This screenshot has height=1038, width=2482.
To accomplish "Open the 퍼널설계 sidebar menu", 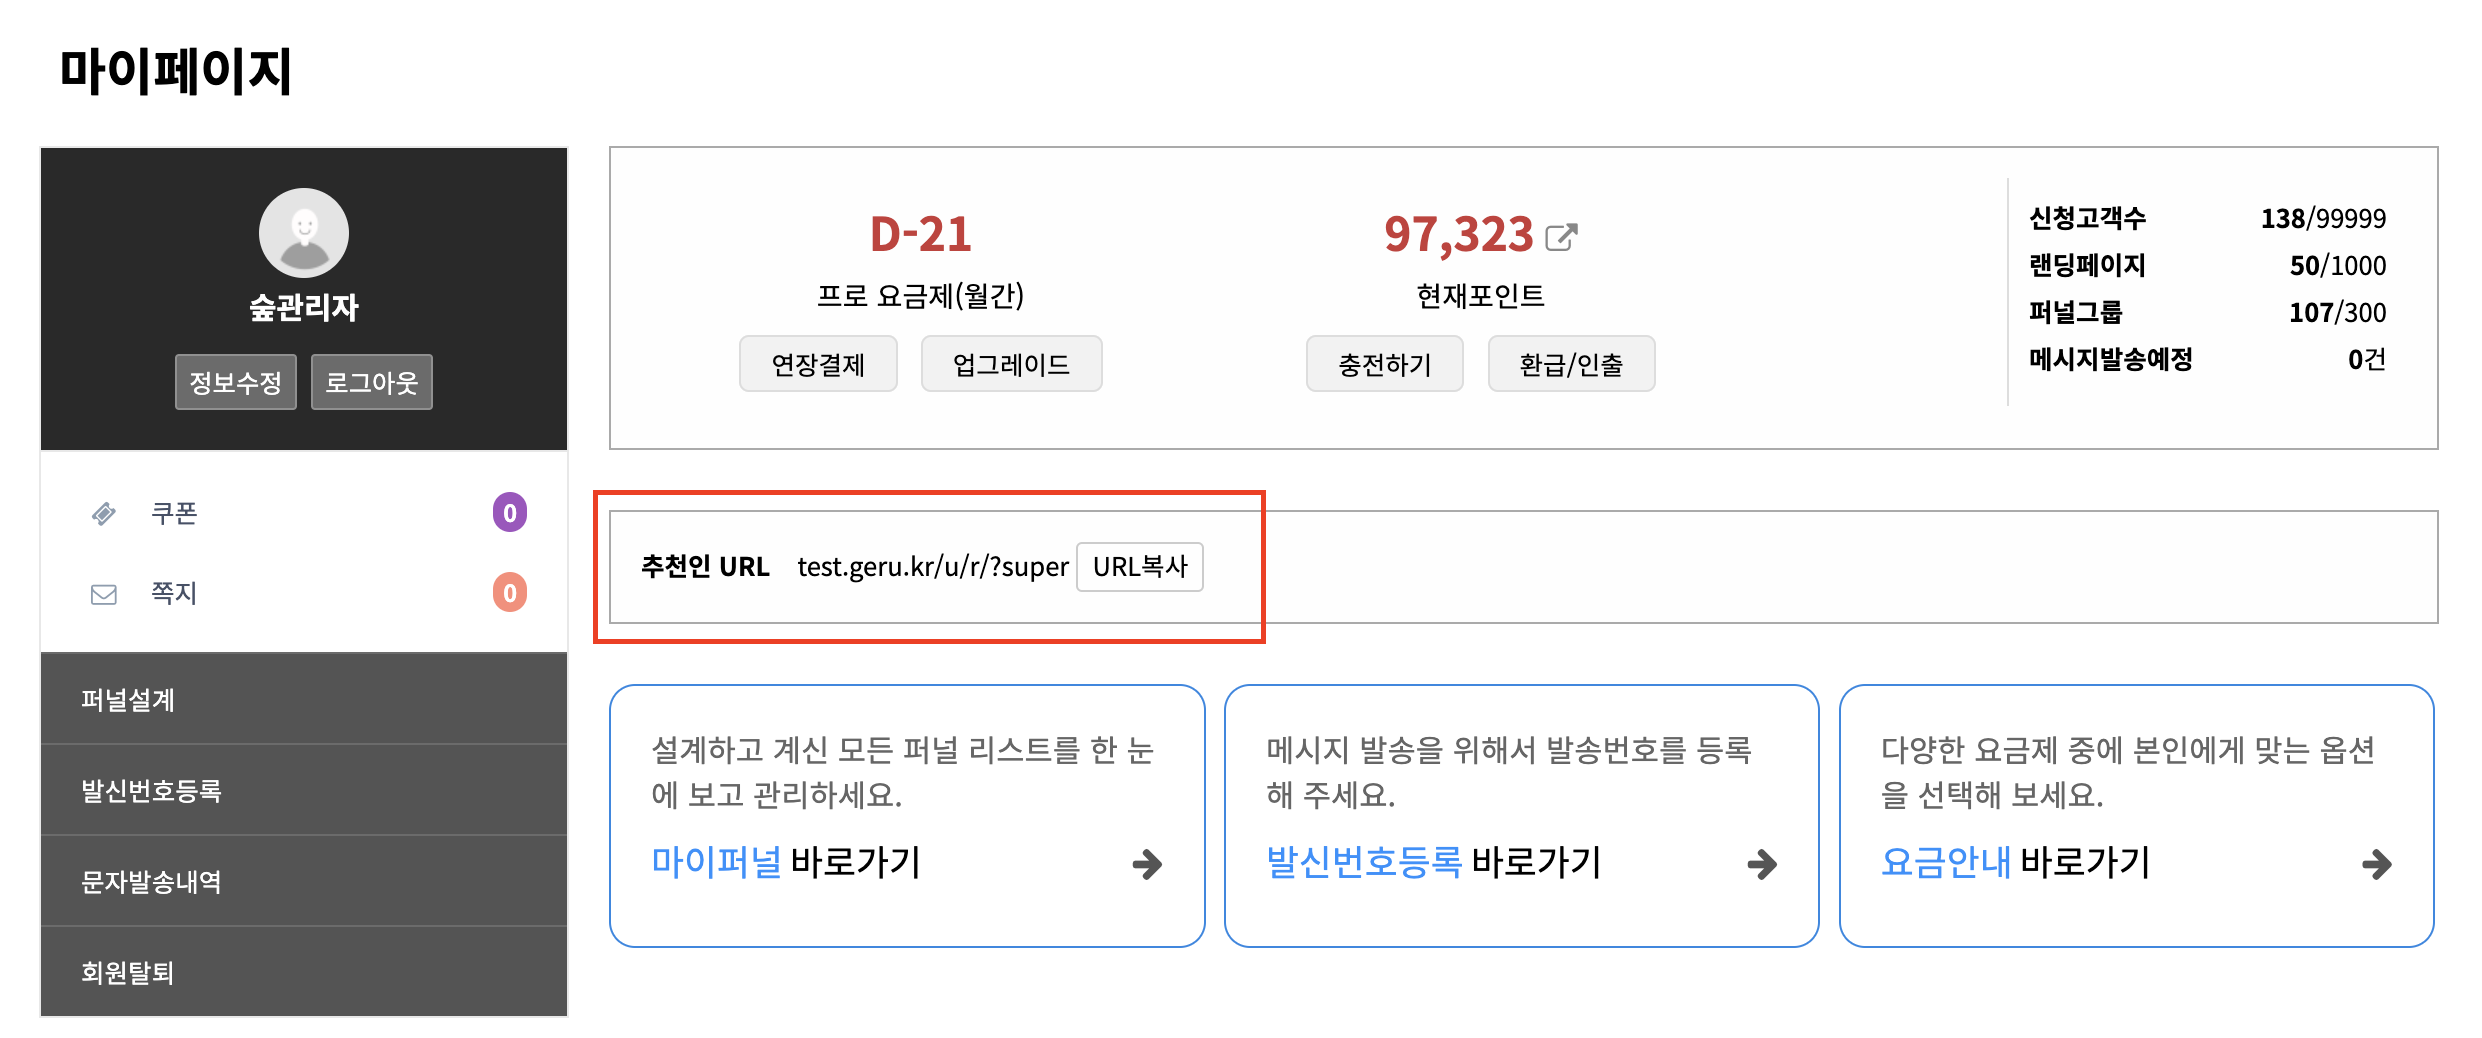I will (x=304, y=699).
